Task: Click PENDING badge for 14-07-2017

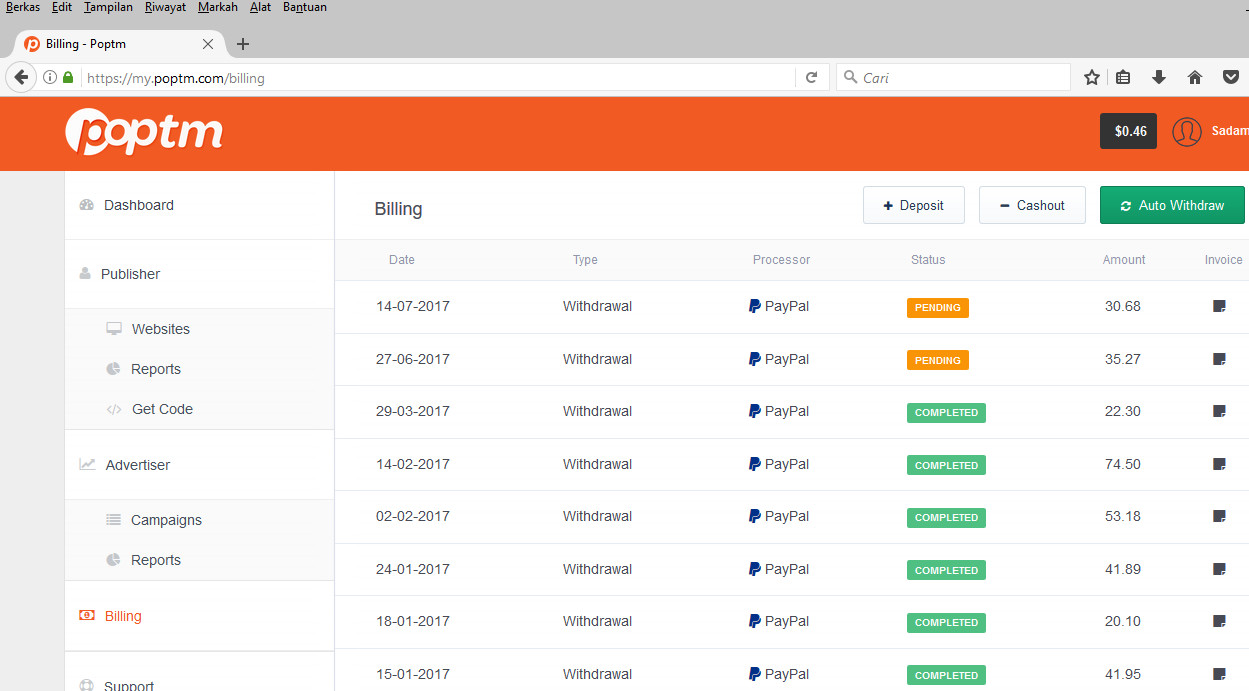Action: point(938,307)
